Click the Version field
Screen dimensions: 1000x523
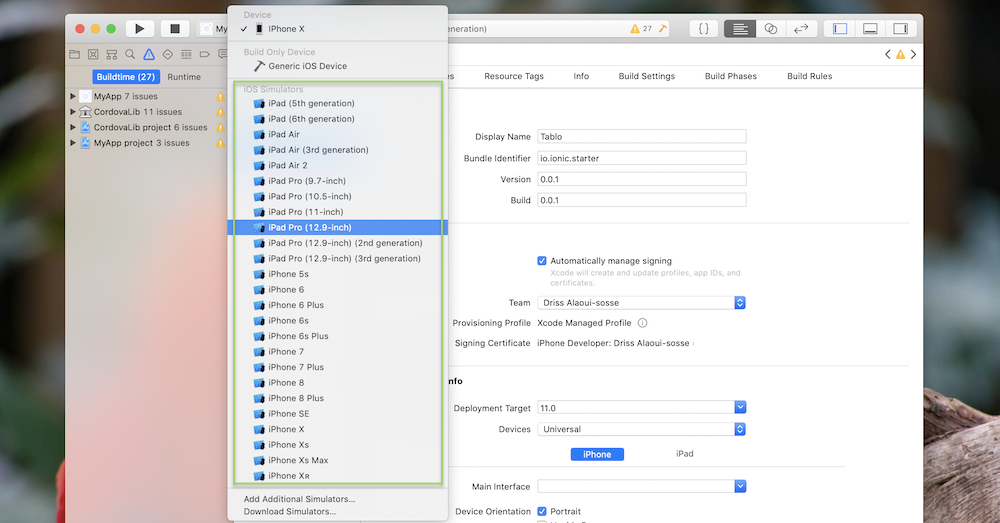point(642,179)
